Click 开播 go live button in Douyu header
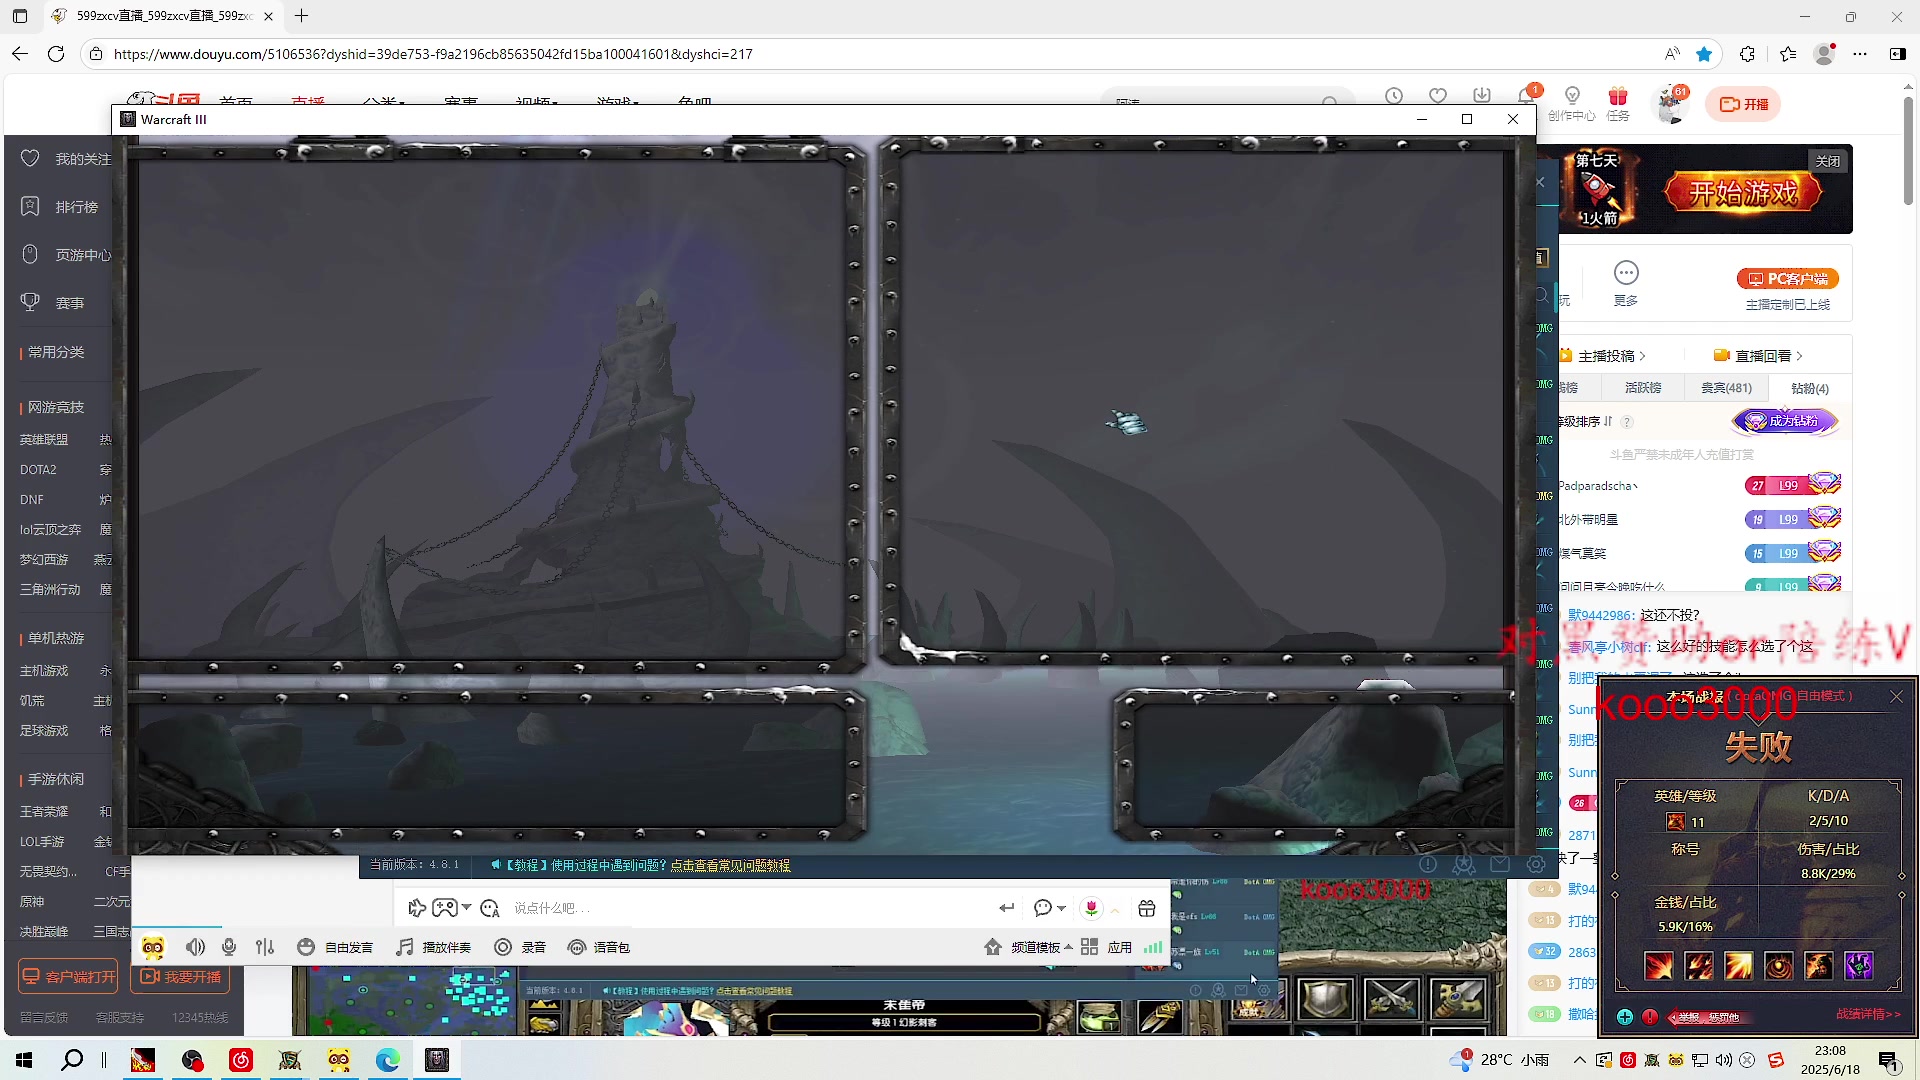The width and height of the screenshot is (1920, 1080). pyautogui.click(x=1743, y=104)
